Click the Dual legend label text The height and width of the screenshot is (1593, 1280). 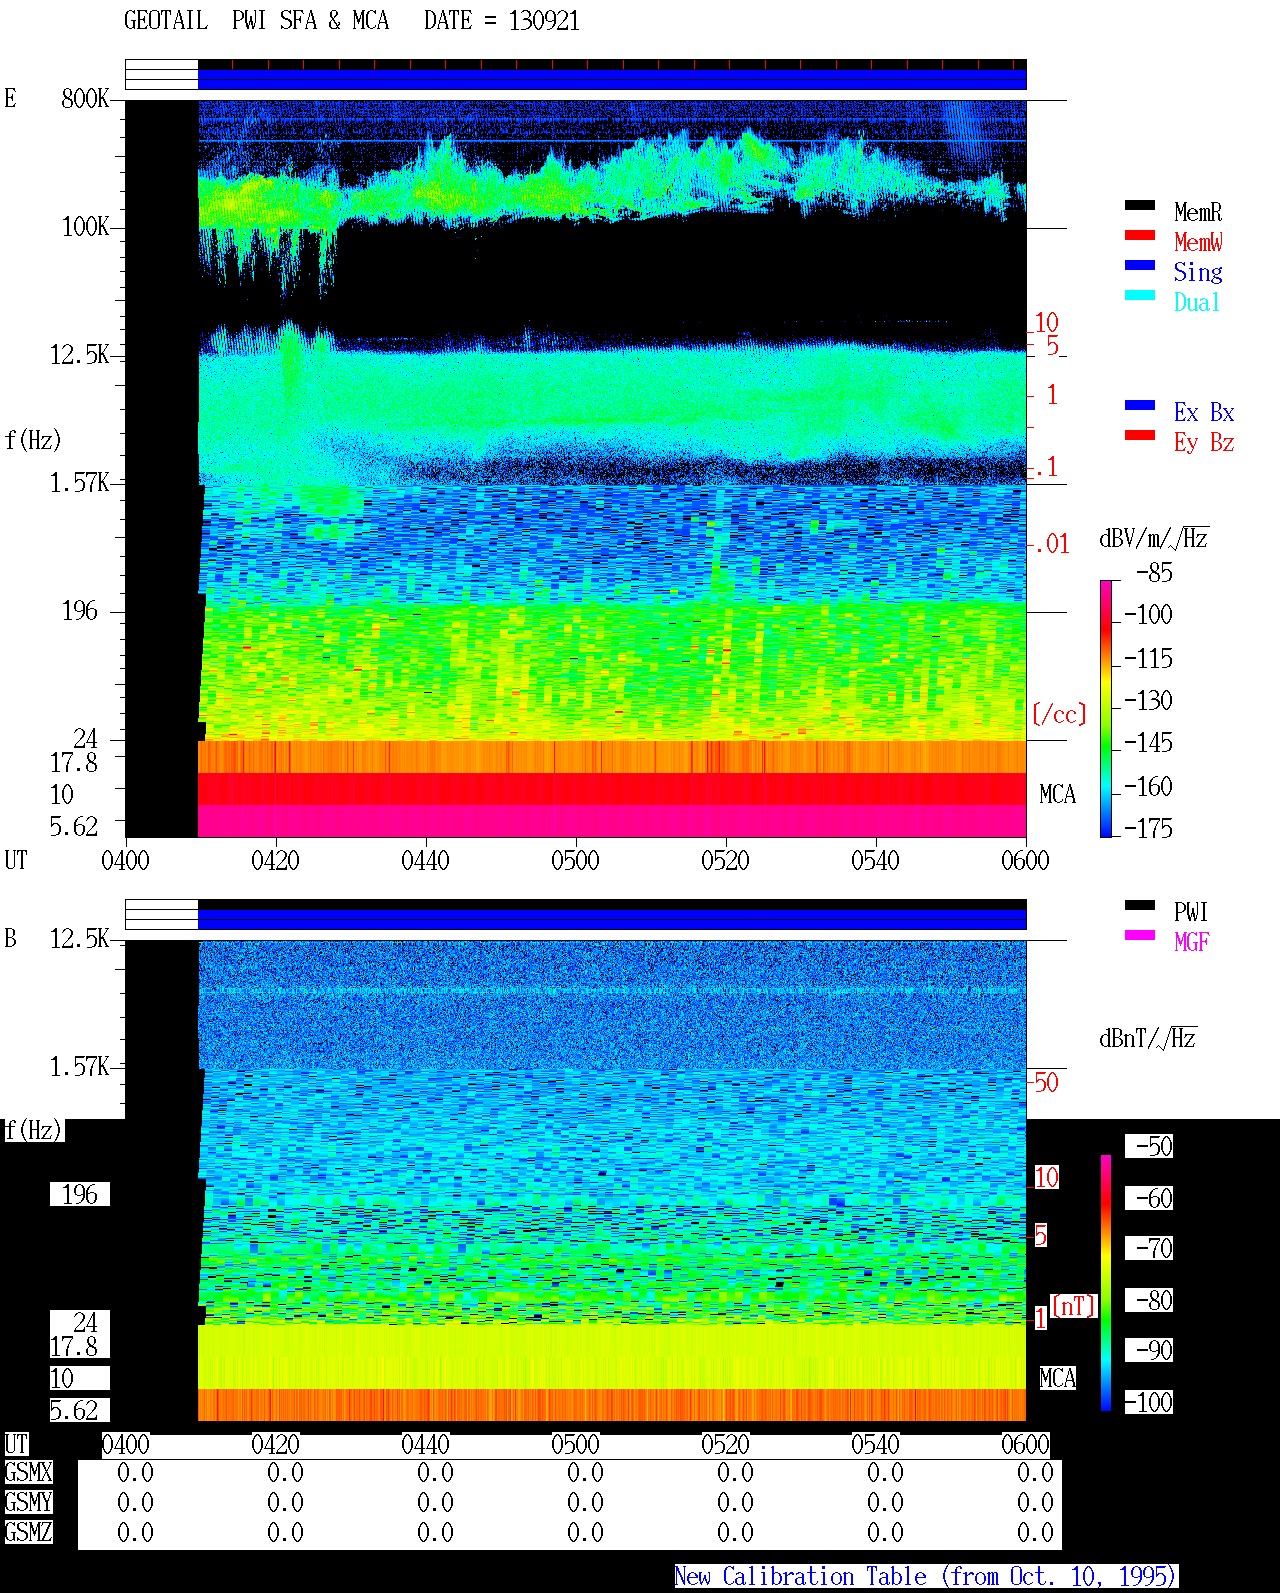point(1197,302)
